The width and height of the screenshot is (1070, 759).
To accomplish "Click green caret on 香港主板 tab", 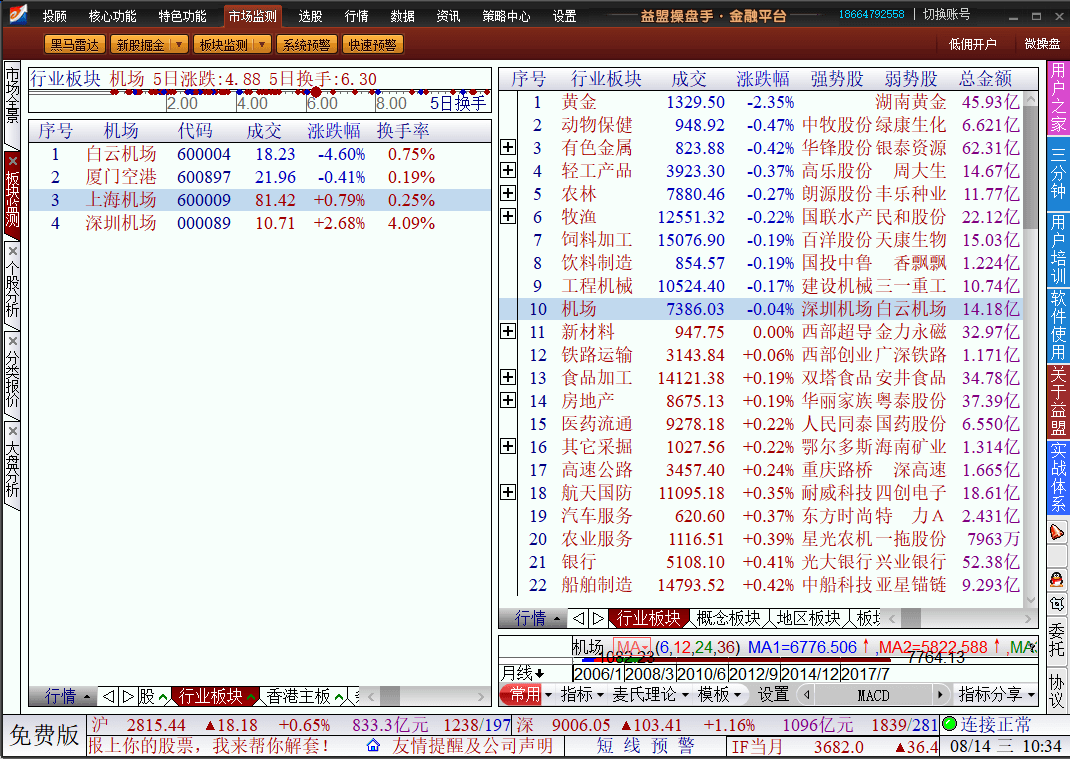I will pyautogui.click(x=338, y=698).
